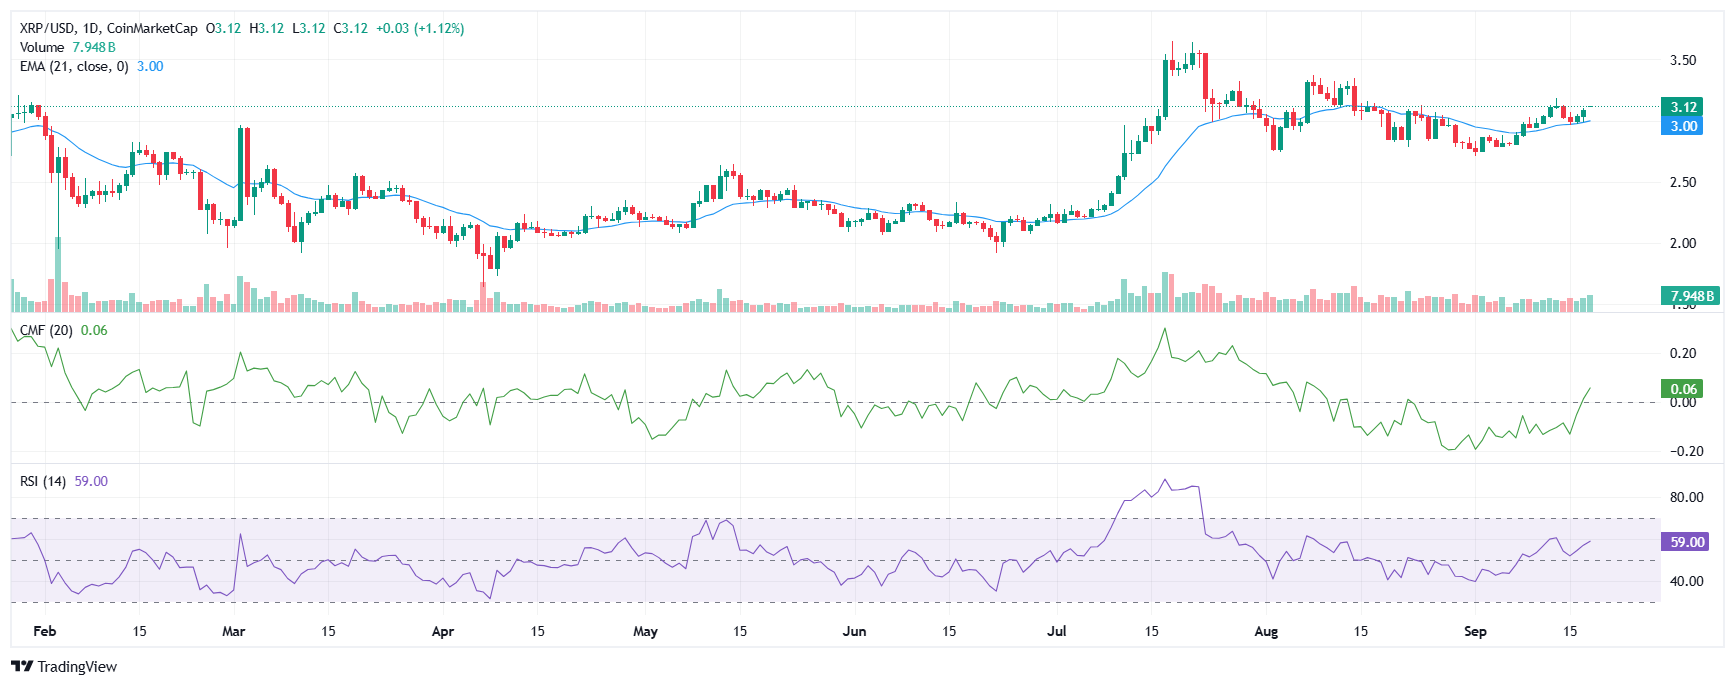
Task: Click the Feb label on time axis
Action: (x=45, y=631)
